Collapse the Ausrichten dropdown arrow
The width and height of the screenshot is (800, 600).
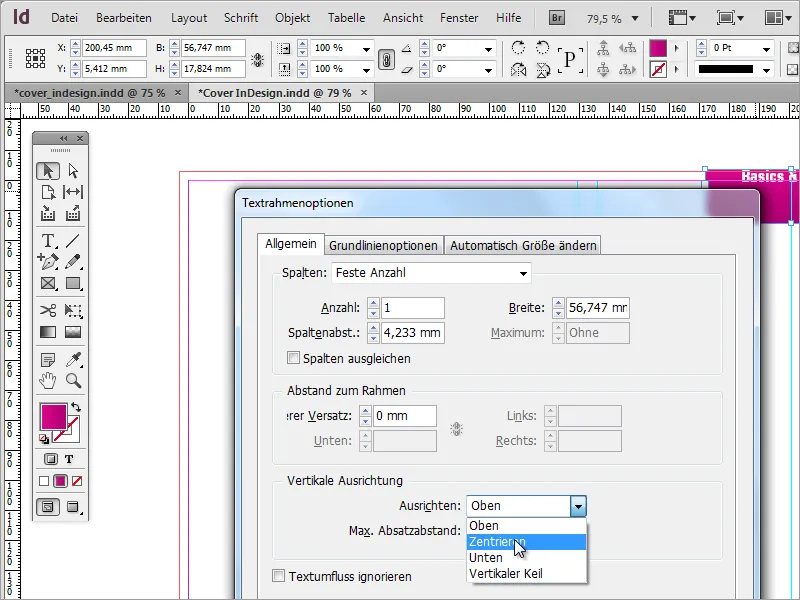578,506
